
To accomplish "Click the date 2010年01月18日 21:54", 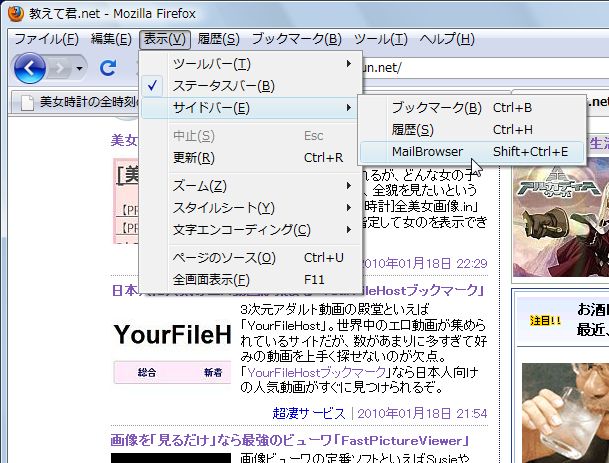I will pyautogui.click(x=422, y=413).
